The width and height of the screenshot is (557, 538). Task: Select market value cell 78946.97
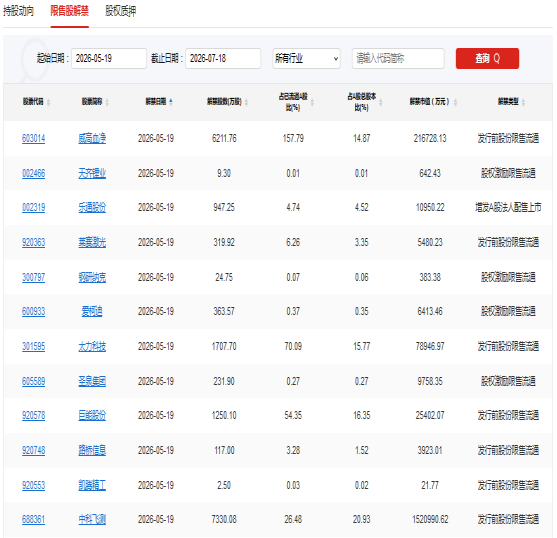(x=430, y=346)
